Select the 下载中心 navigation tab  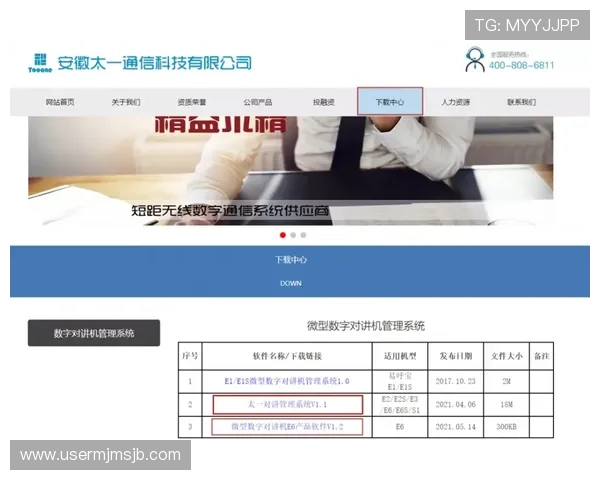pos(390,101)
